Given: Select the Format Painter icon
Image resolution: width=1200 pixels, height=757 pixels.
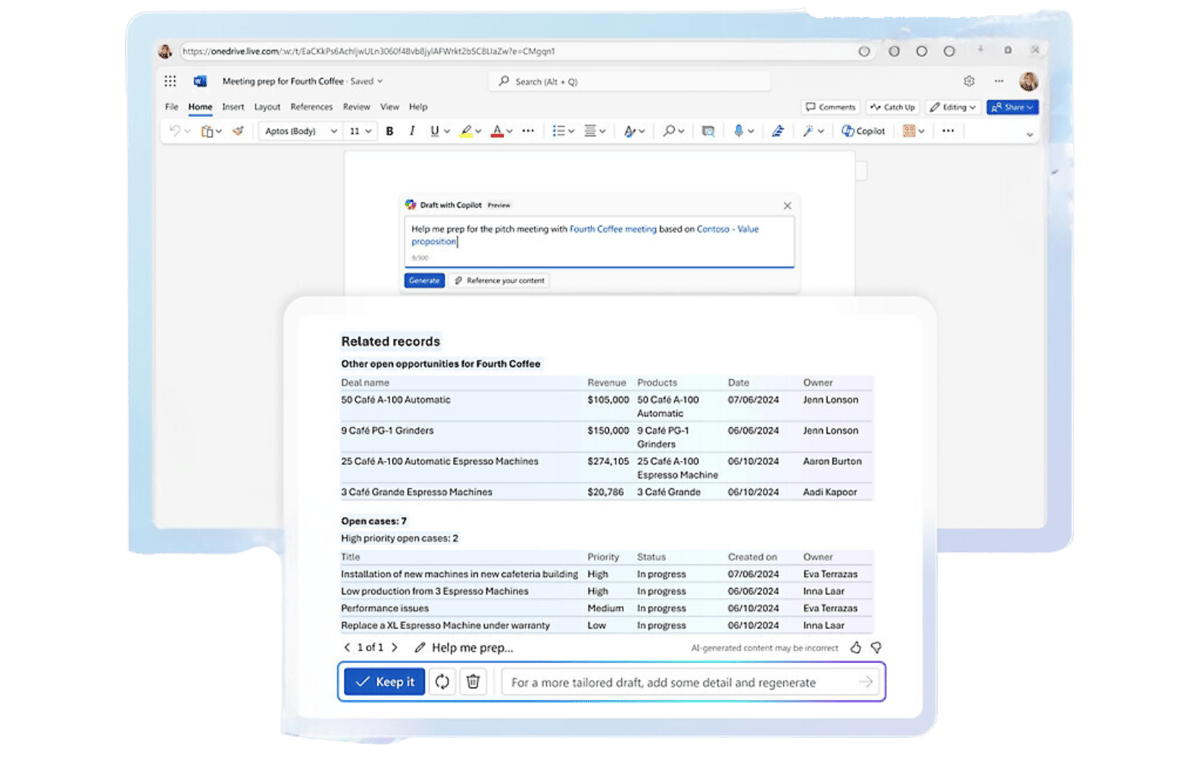Looking at the screenshot, I should click(238, 131).
